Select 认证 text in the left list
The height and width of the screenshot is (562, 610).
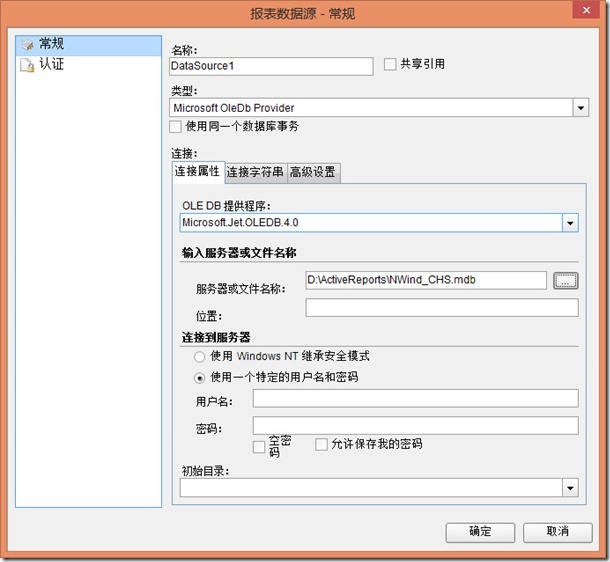pos(51,64)
